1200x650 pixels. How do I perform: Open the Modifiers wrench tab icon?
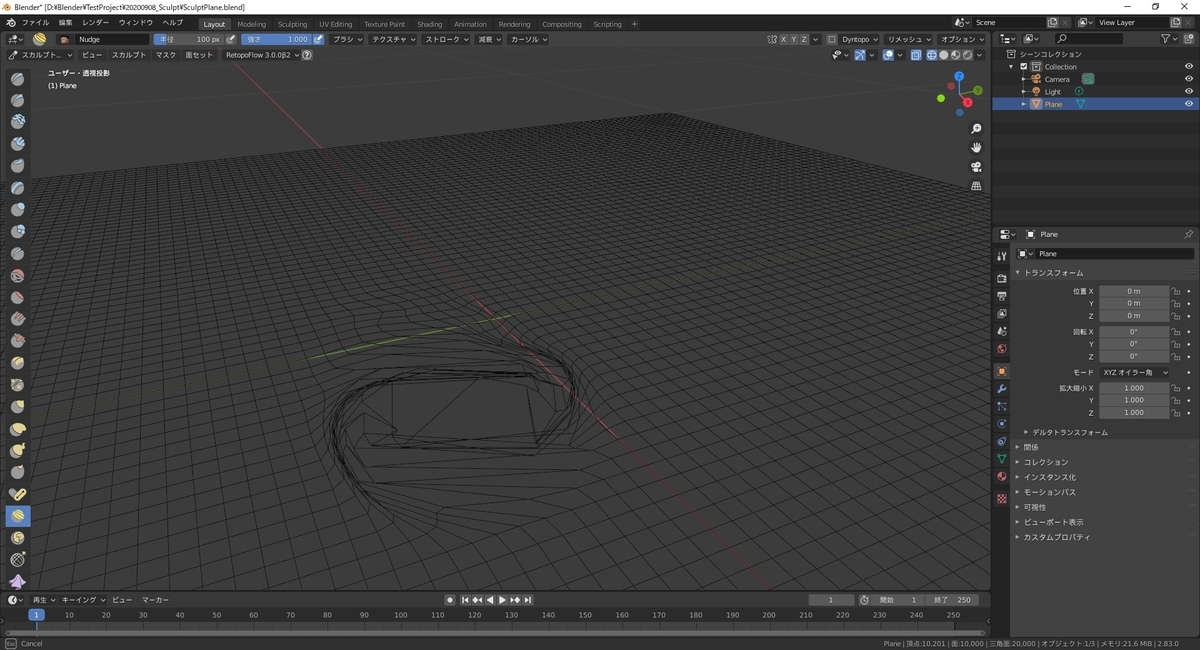(x=1001, y=388)
